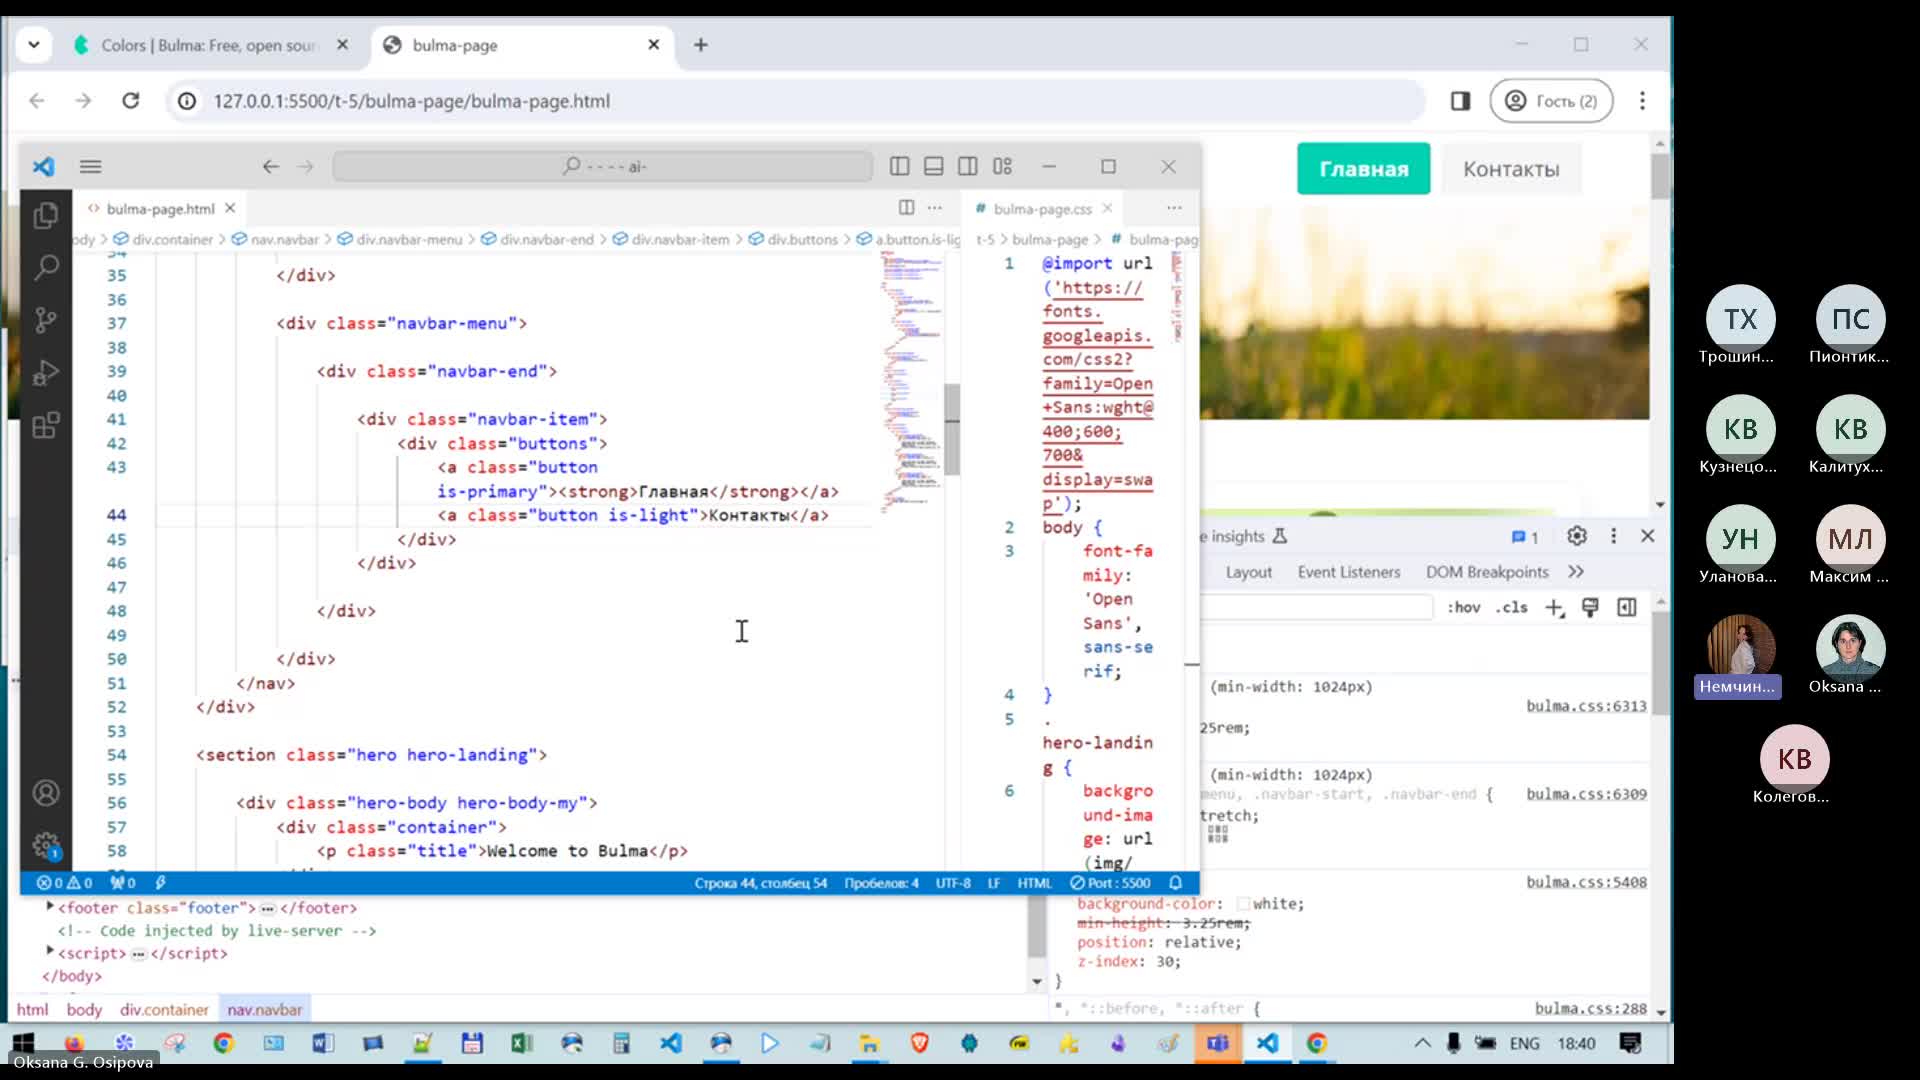1920x1080 pixels.
Task: Change encoding via UTF-8 status item
Action: pyautogui.click(x=953, y=883)
